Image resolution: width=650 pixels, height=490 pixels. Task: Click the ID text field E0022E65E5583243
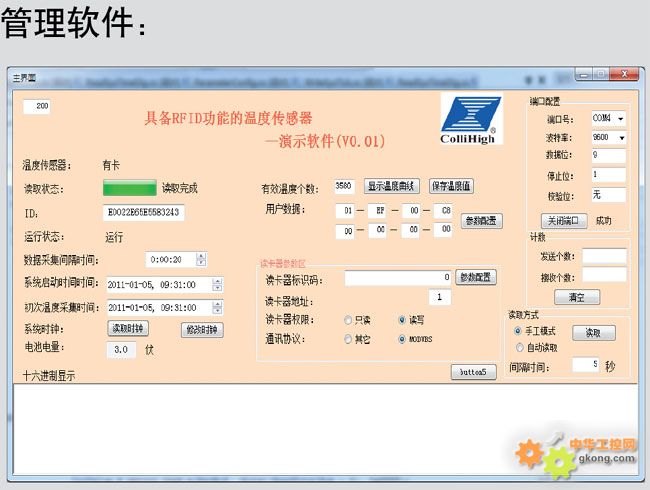(143, 212)
